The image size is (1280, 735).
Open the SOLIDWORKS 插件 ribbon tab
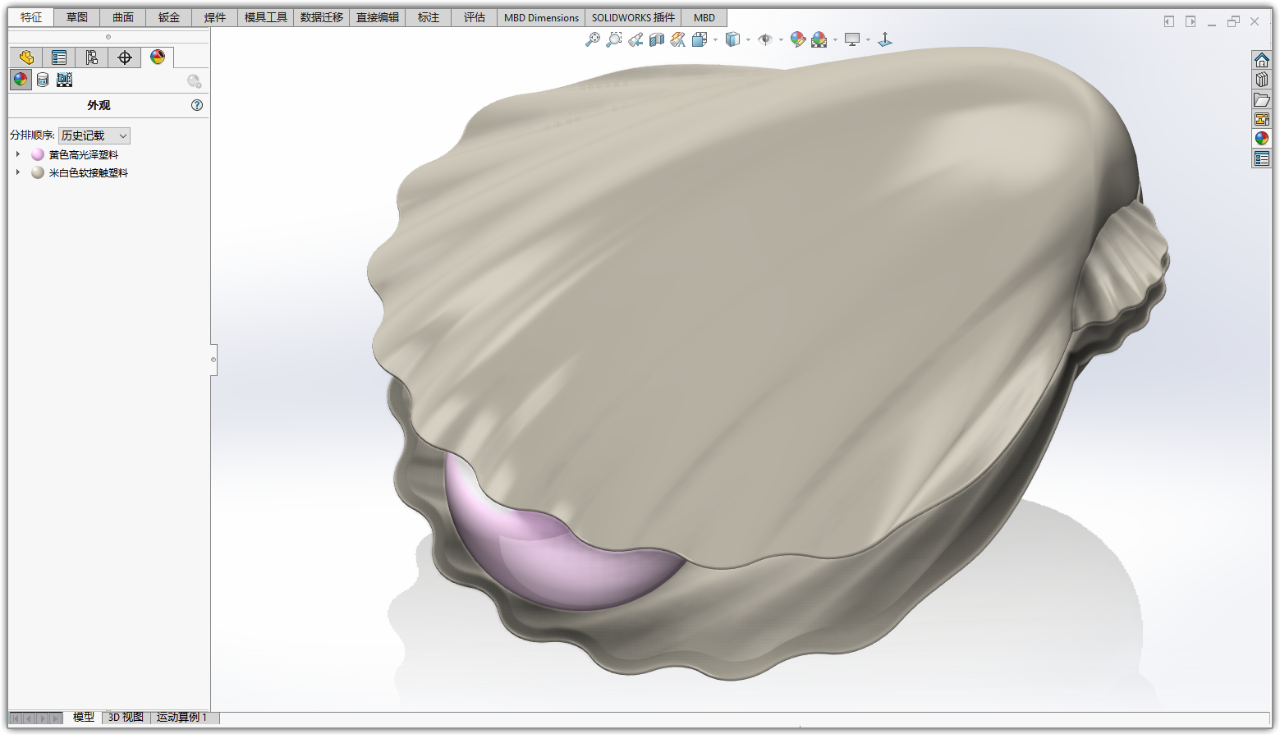(634, 17)
